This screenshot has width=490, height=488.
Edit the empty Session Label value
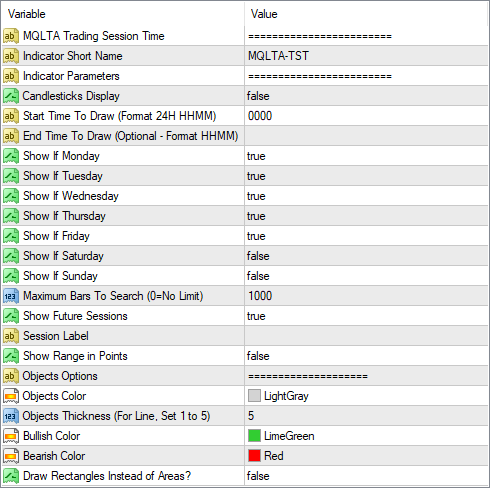366,336
